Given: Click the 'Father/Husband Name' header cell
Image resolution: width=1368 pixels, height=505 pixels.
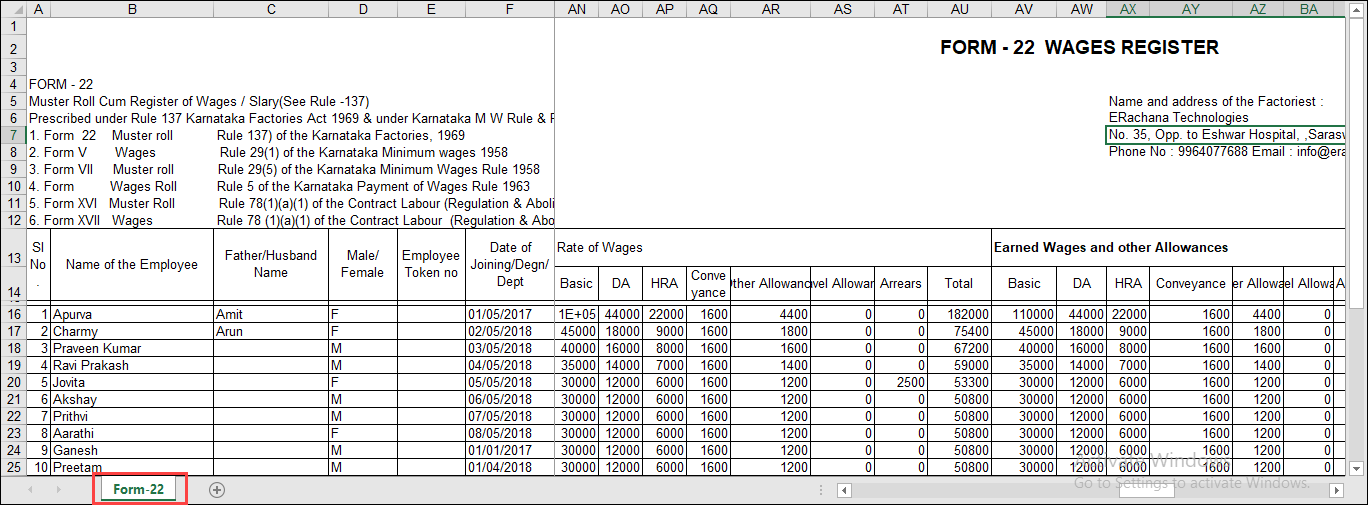Looking at the screenshot, I should tap(271, 264).
